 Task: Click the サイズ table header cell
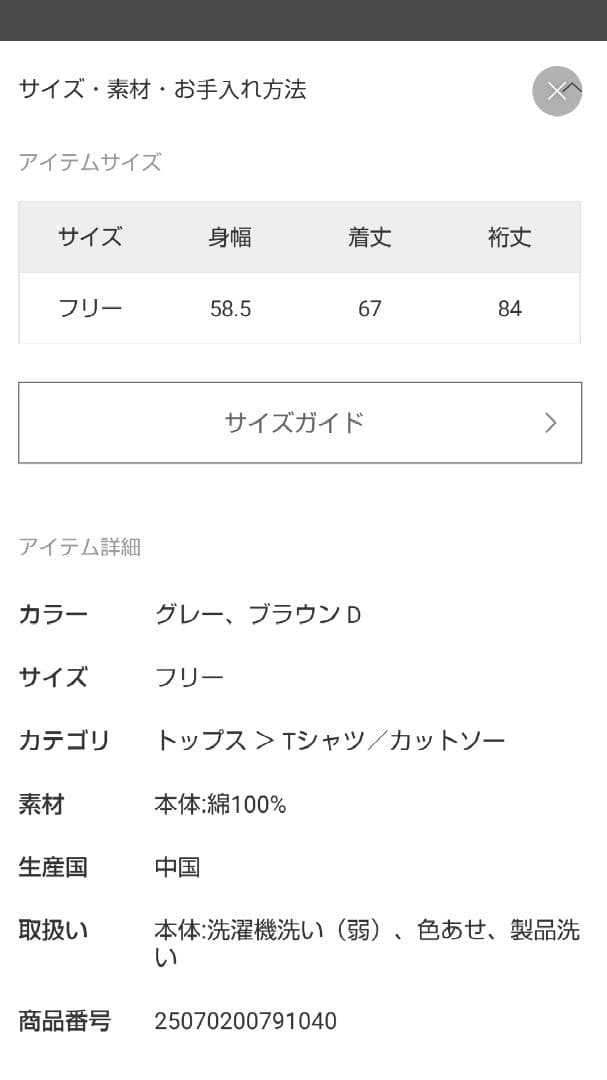90,238
